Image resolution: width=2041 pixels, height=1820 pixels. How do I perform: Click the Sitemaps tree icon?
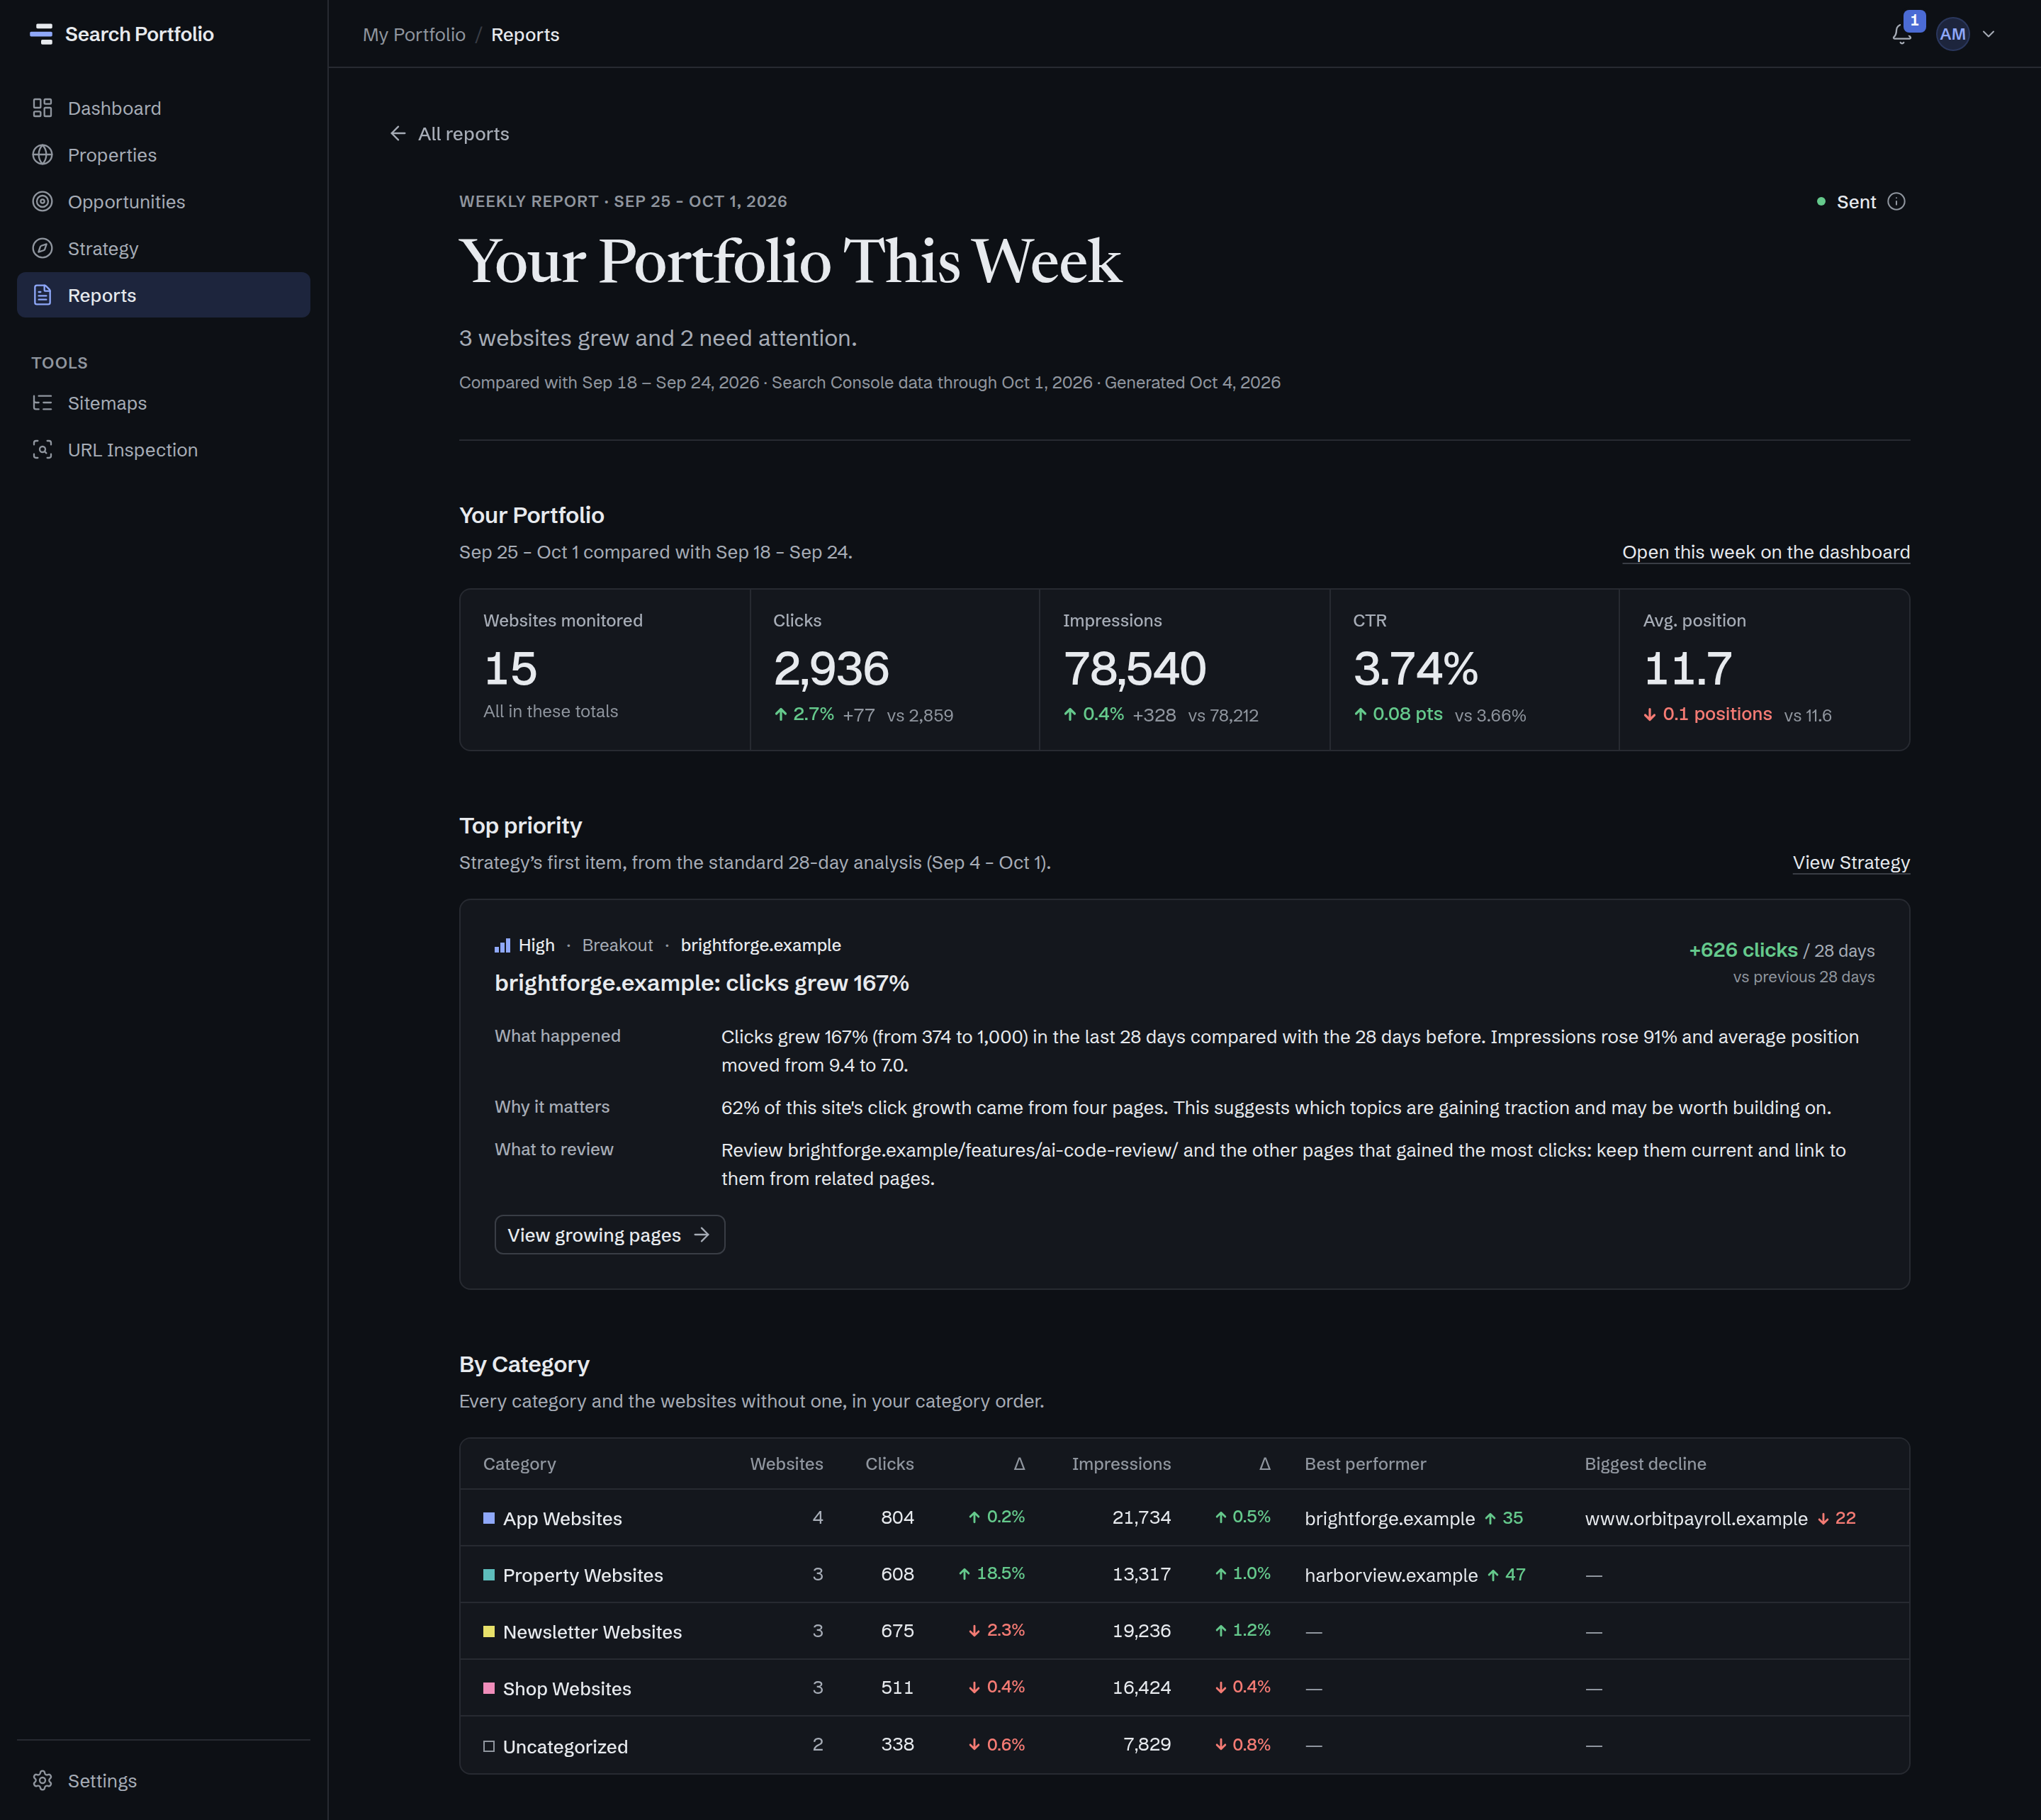click(42, 403)
